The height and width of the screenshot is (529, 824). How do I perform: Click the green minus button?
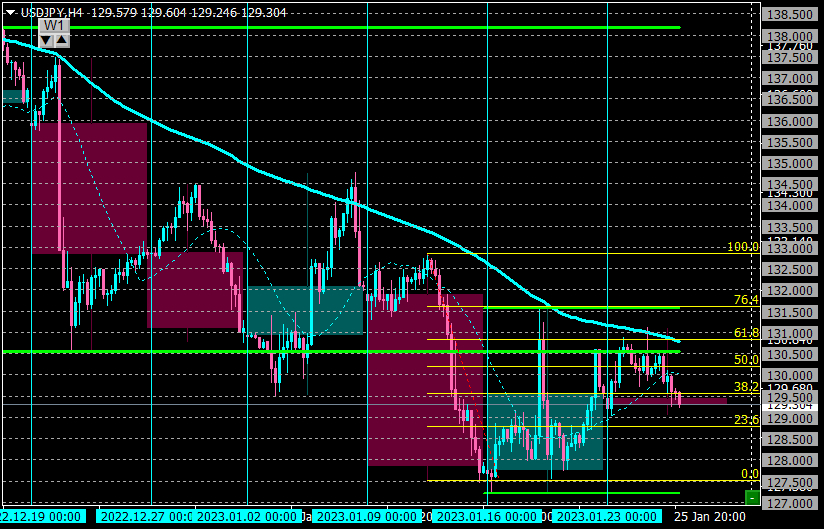pyautogui.click(x=753, y=497)
